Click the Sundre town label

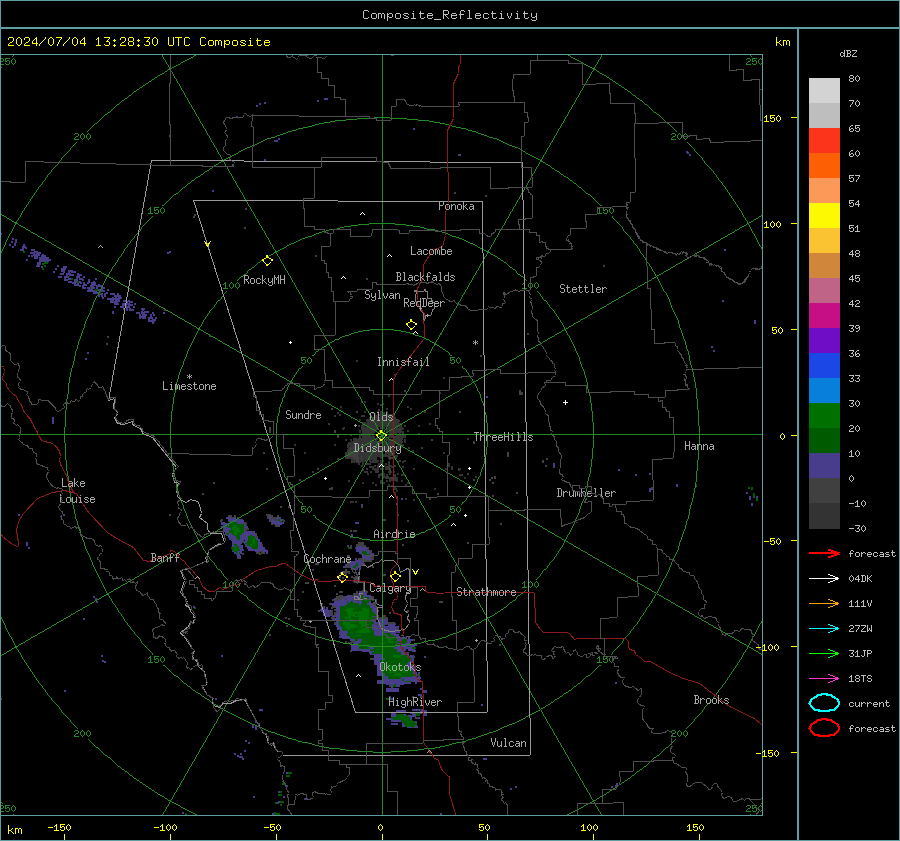pos(303,415)
